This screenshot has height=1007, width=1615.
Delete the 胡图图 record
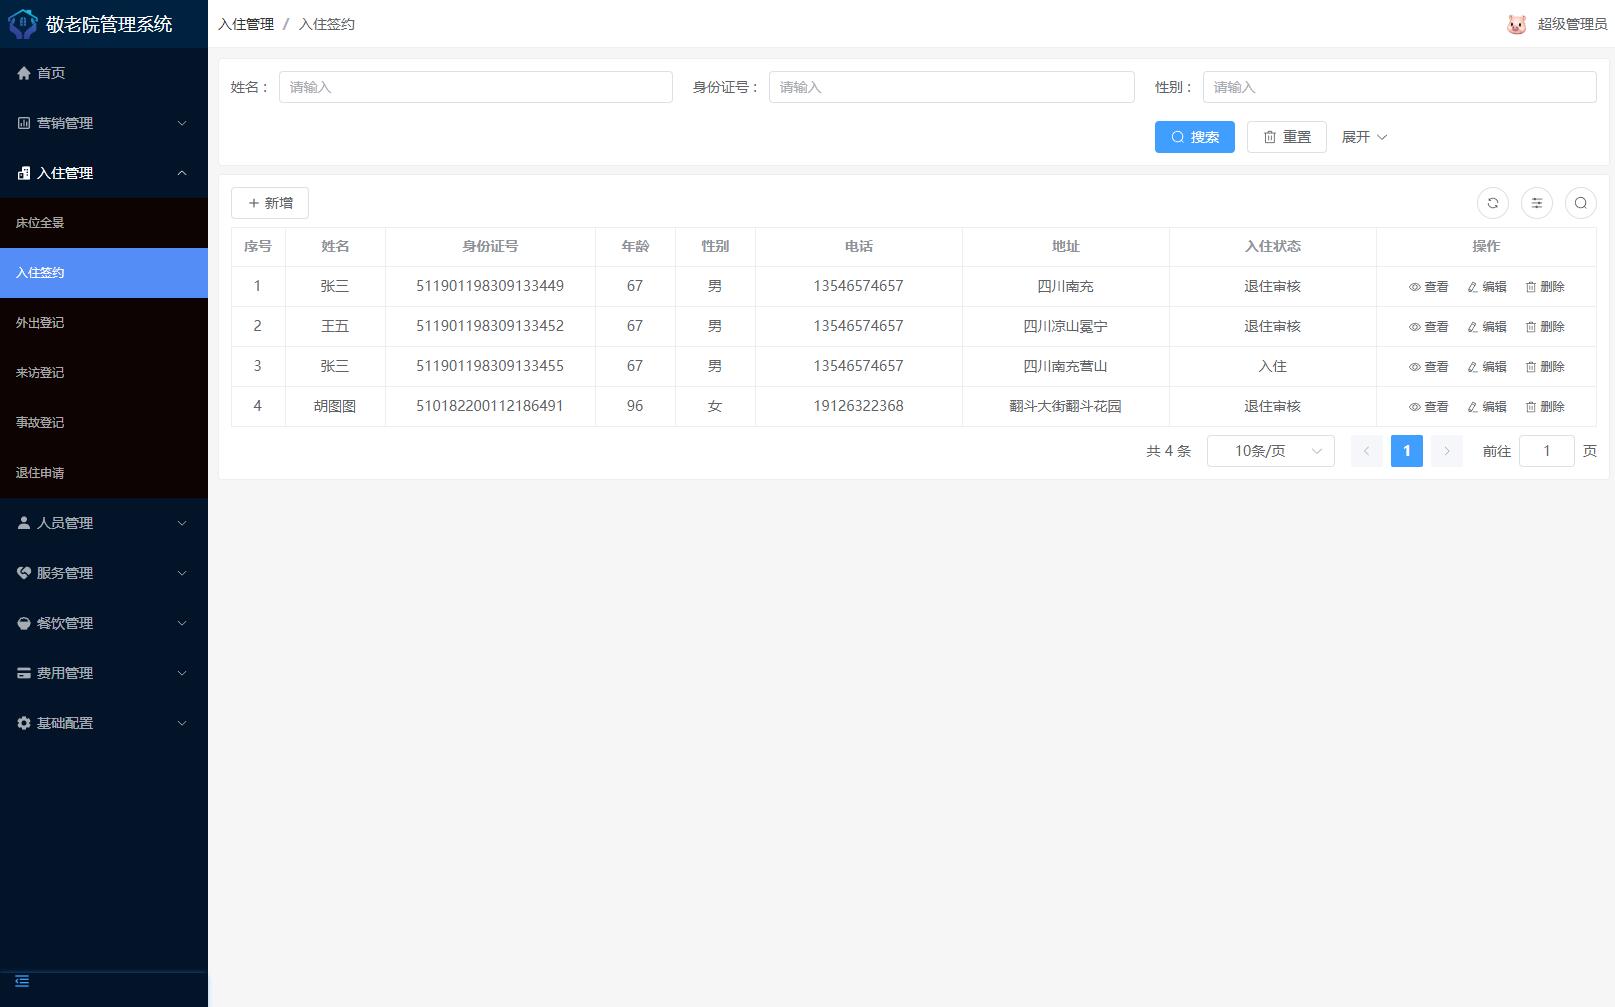click(x=1544, y=407)
